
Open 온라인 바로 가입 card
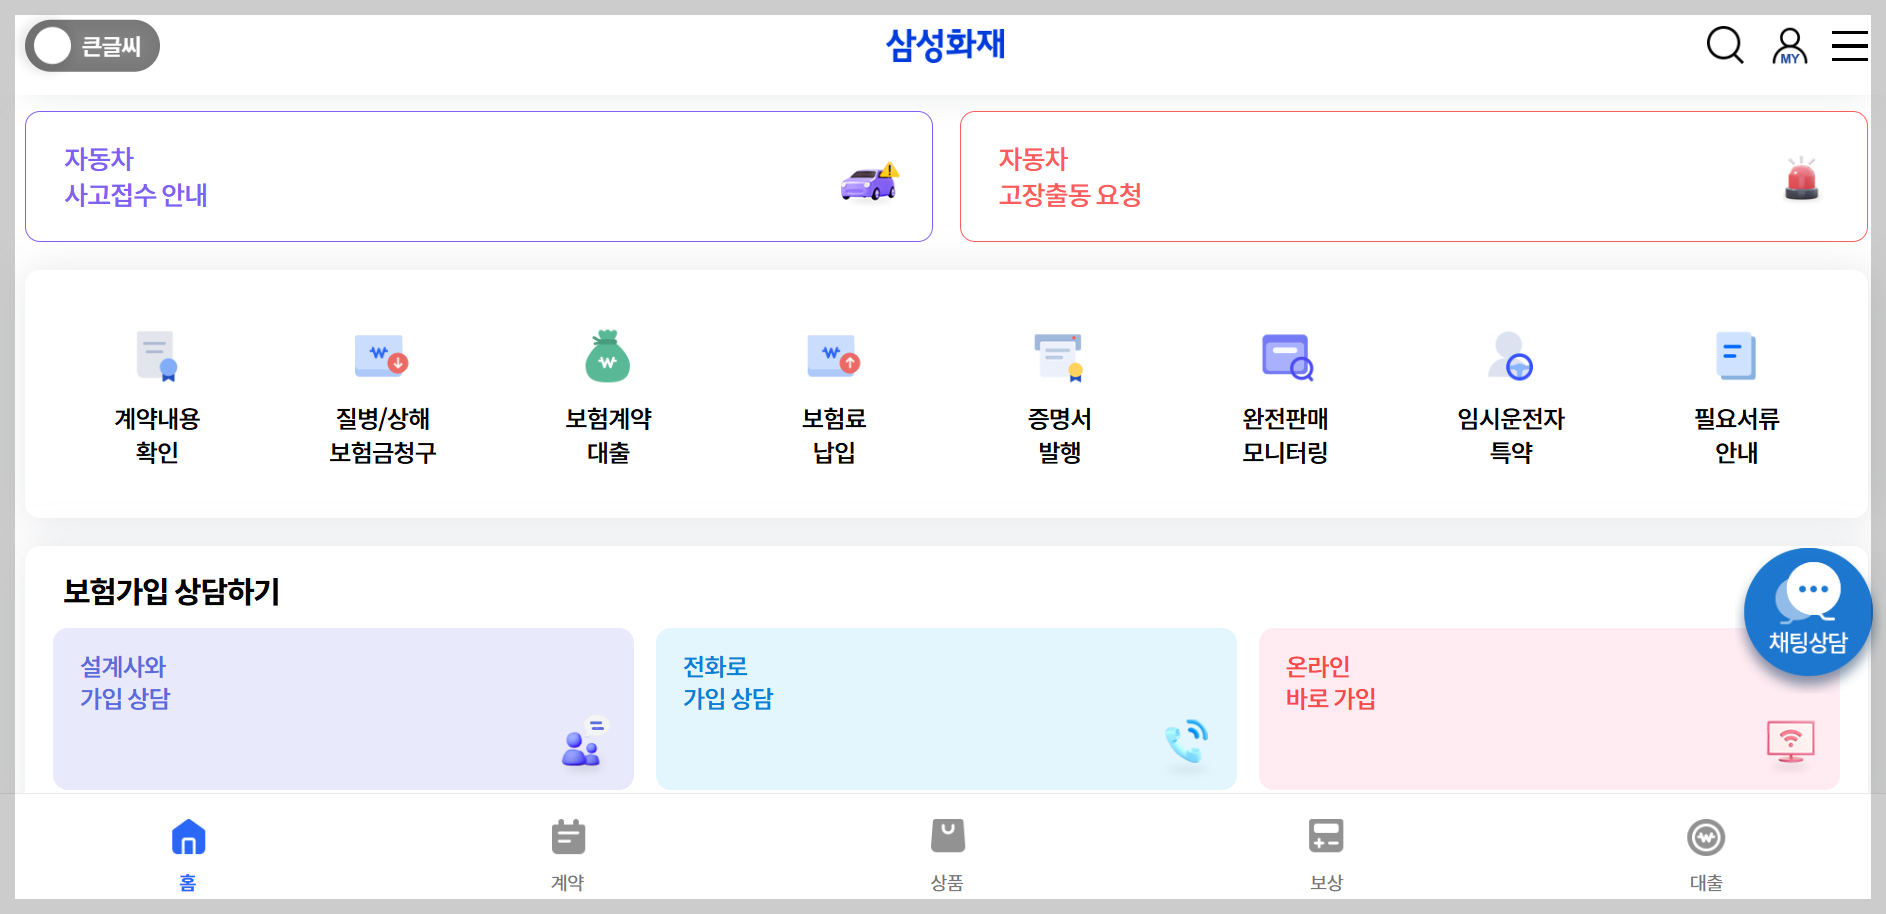click(x=1549, y=709)
